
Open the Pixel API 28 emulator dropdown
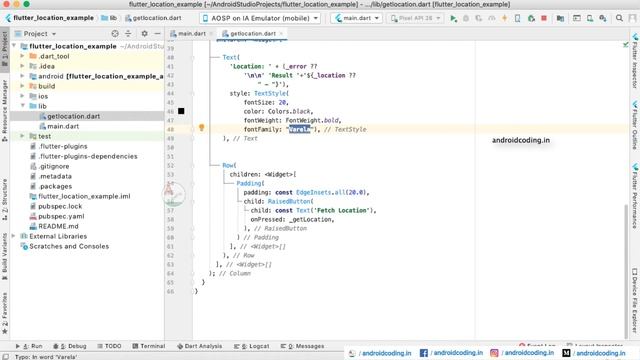pos(415,18)
